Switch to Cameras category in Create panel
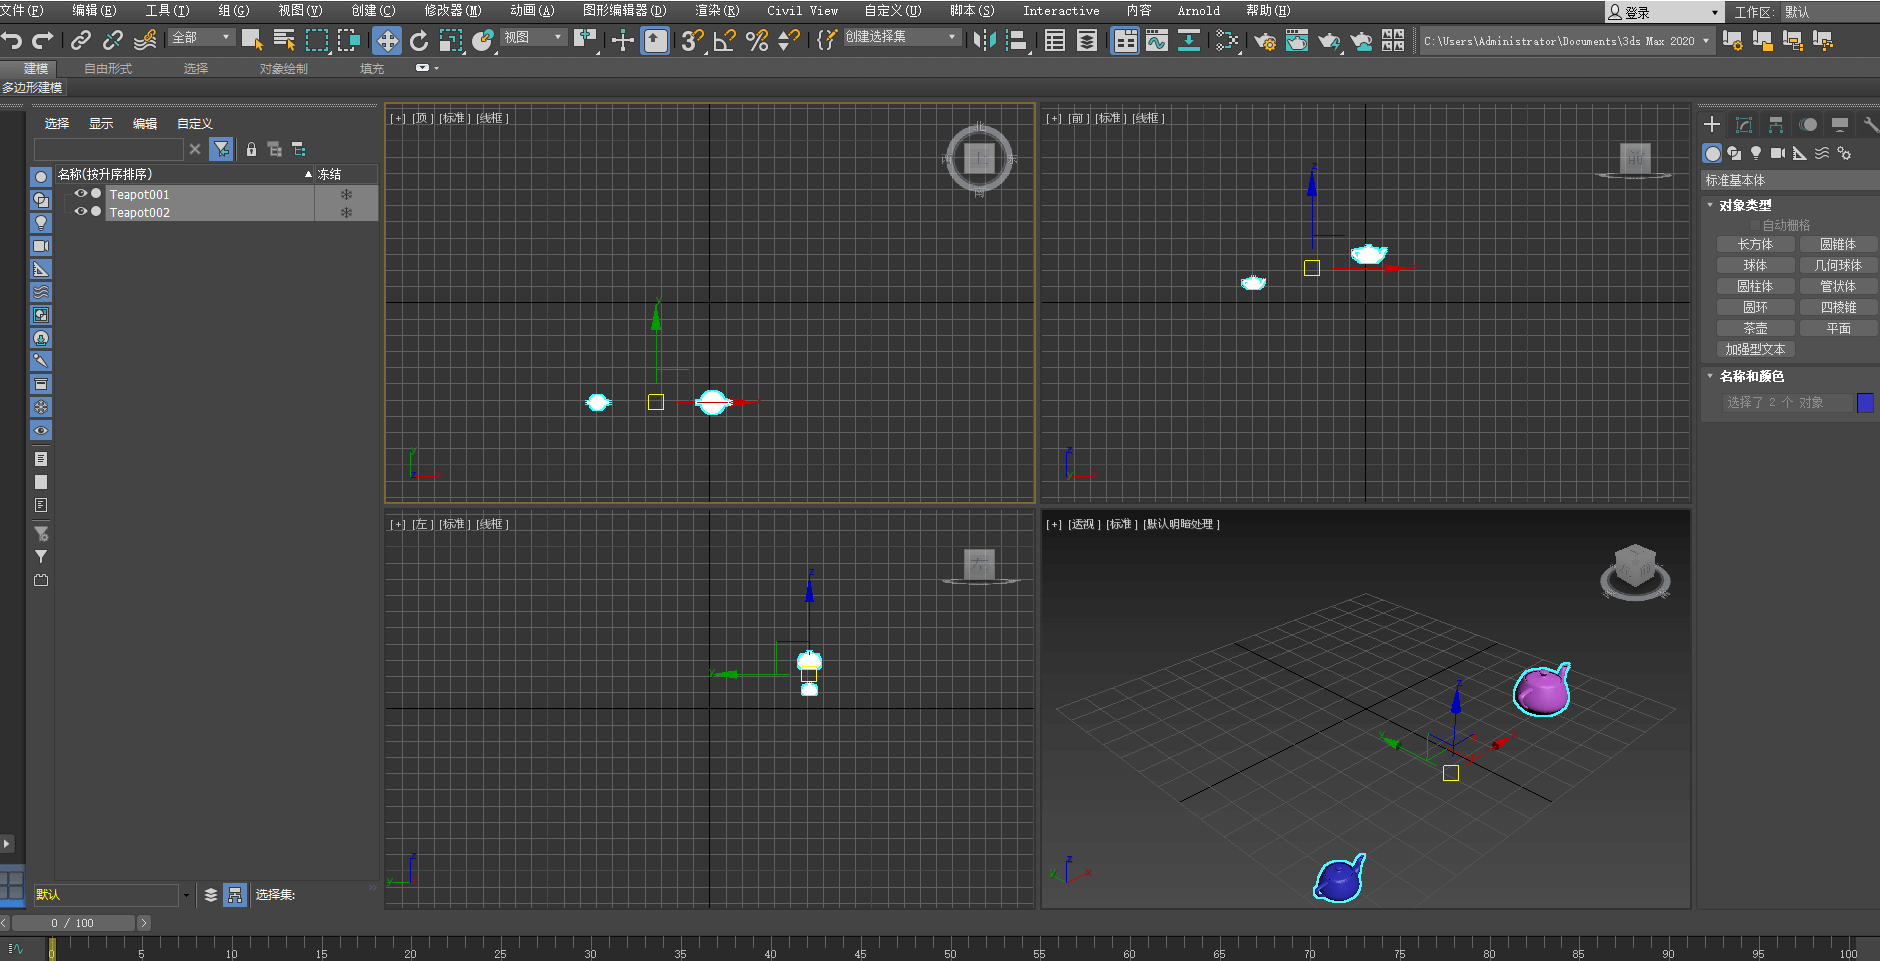This screenshot has height=961, width=1880. (1777, 153)
